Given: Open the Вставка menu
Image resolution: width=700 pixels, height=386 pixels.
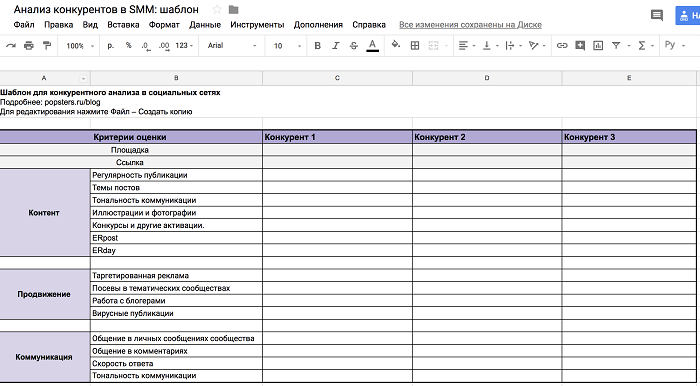Looking at the screenshot, I should (x=123, y=25).
